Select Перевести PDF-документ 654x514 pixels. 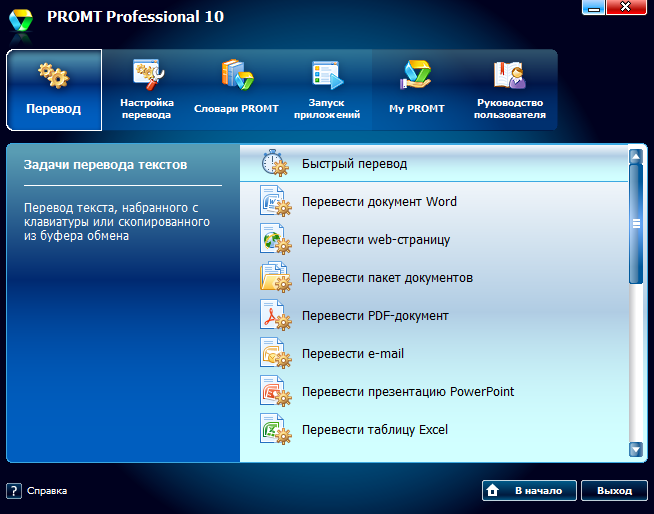[434, 315]
